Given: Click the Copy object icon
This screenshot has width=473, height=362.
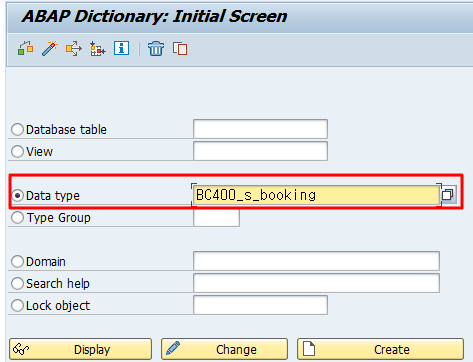Looking at the screenshot, I should click(x=180, y=49).
